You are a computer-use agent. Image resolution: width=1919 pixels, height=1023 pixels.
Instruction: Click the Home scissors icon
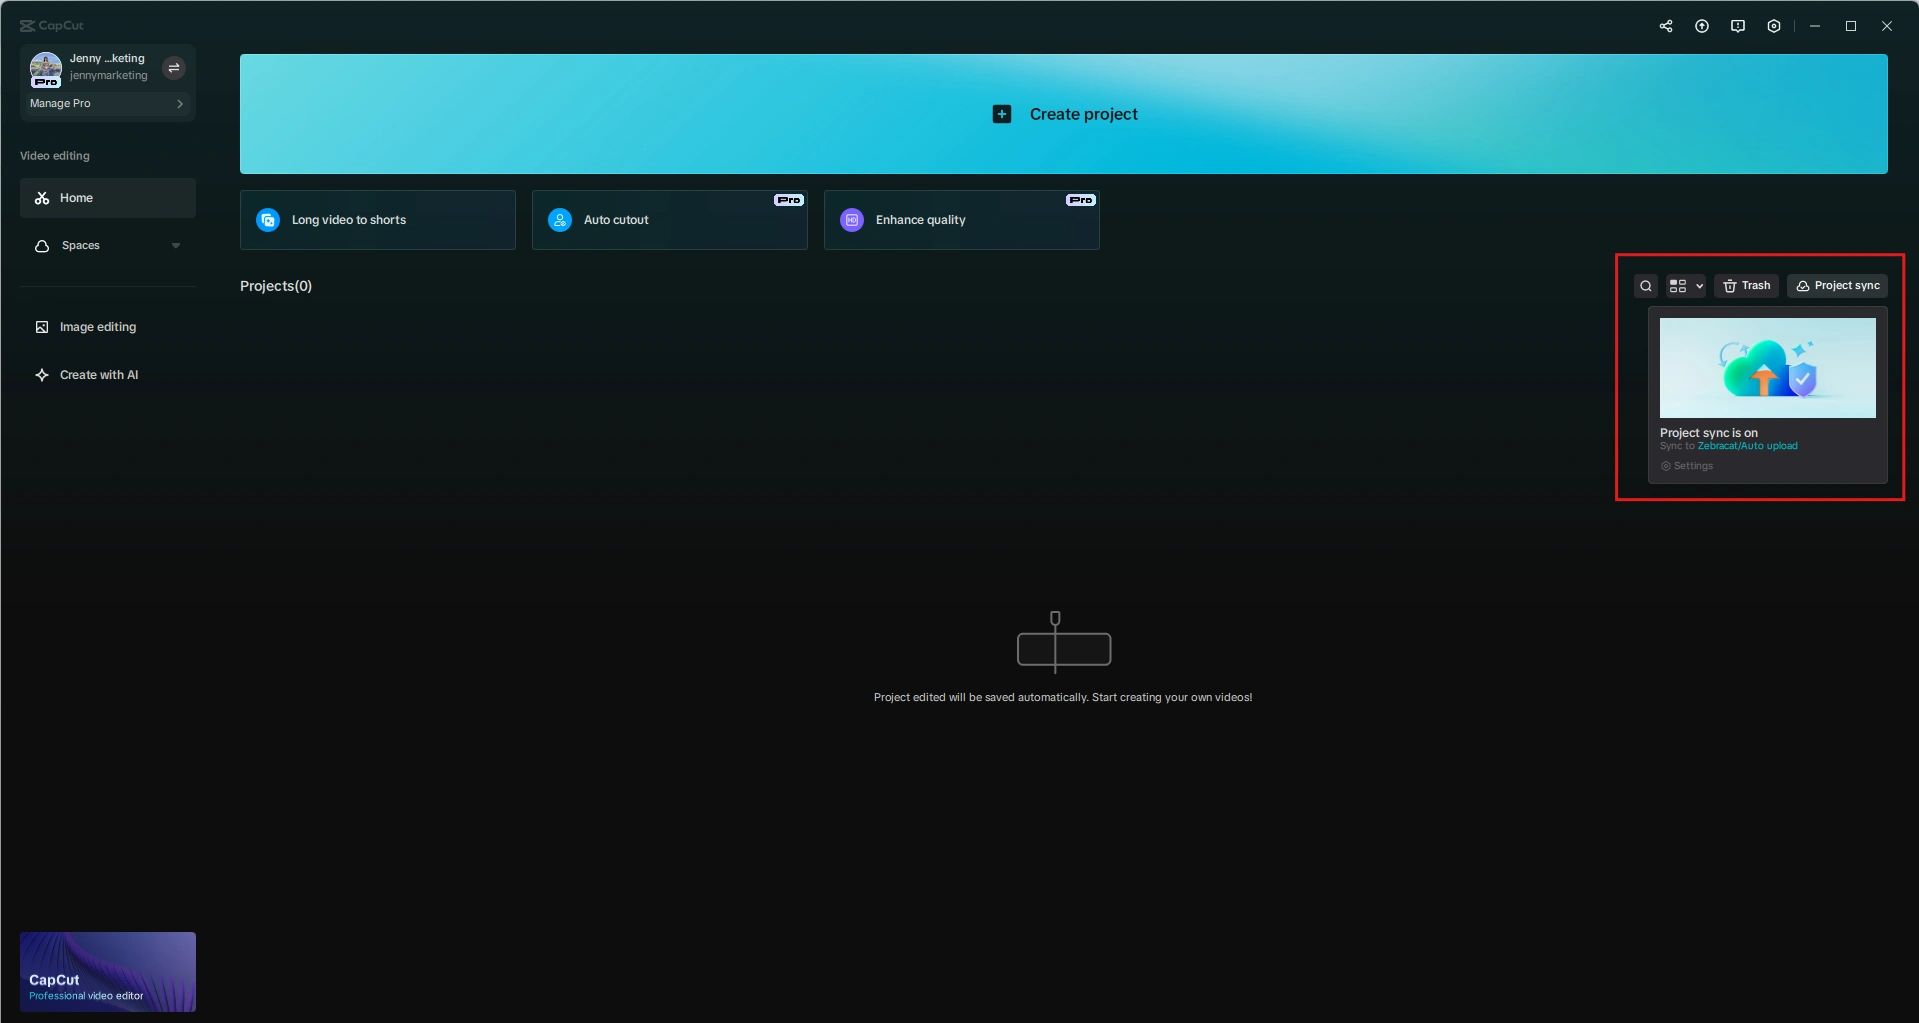tap(42, 198)
